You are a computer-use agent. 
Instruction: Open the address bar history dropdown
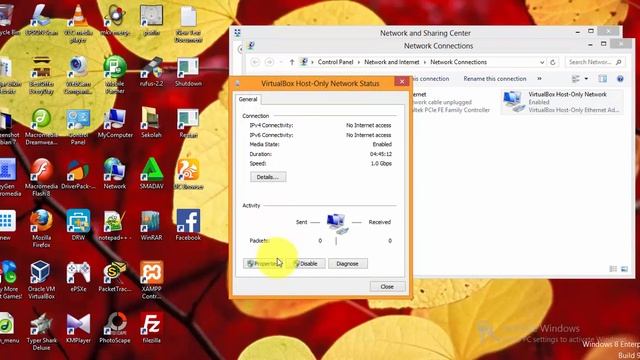[542, 62]
